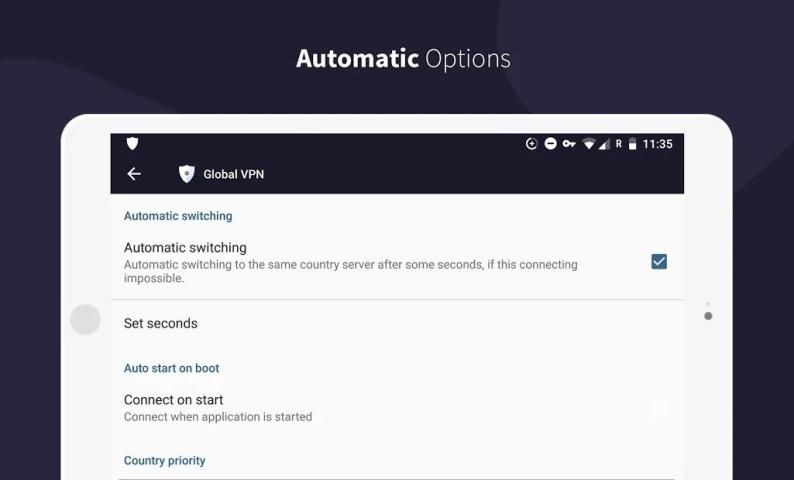Click the Global VPN title text
This screenshot has width=794, height=480.
tap(233, 174)
